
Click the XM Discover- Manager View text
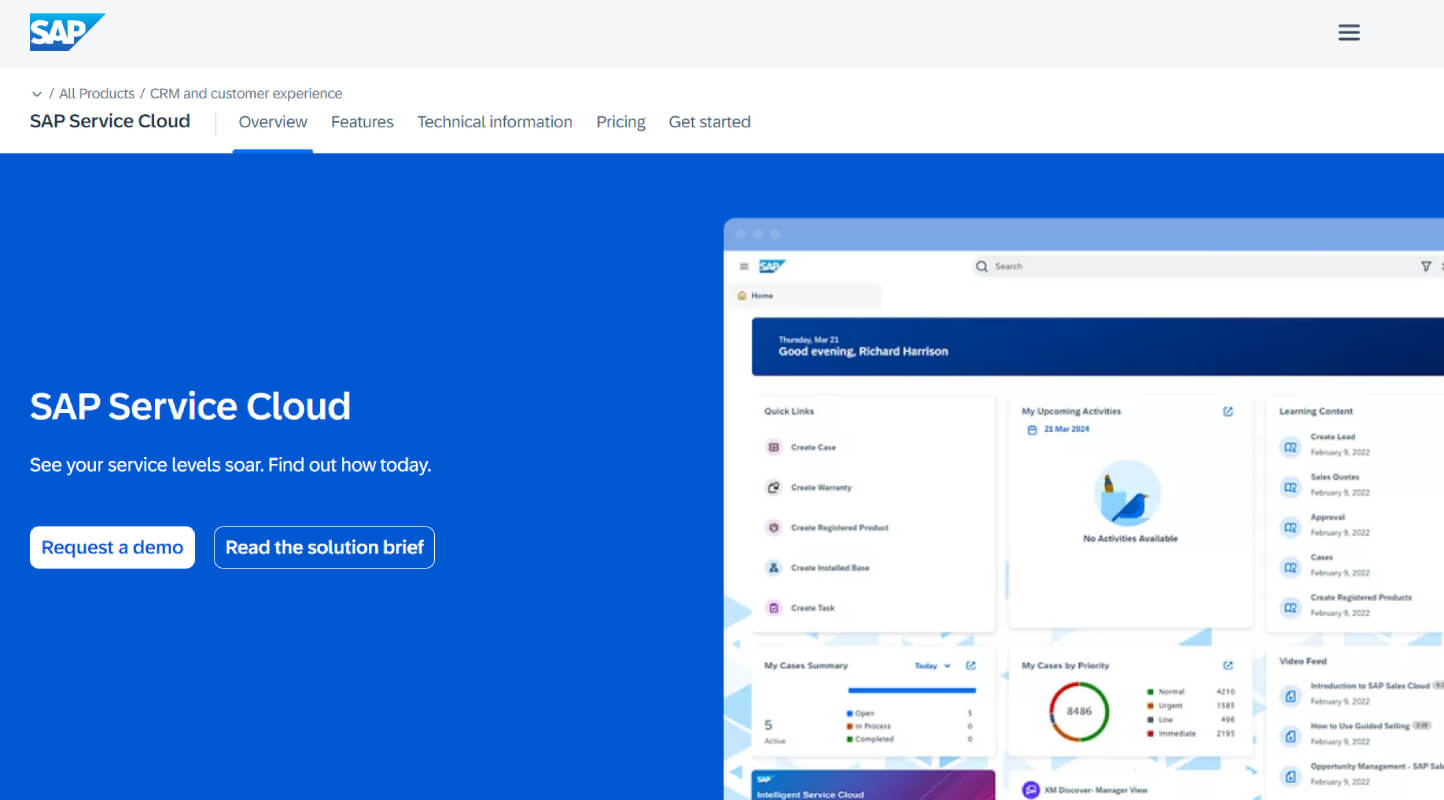click(x=1098, y=790)
